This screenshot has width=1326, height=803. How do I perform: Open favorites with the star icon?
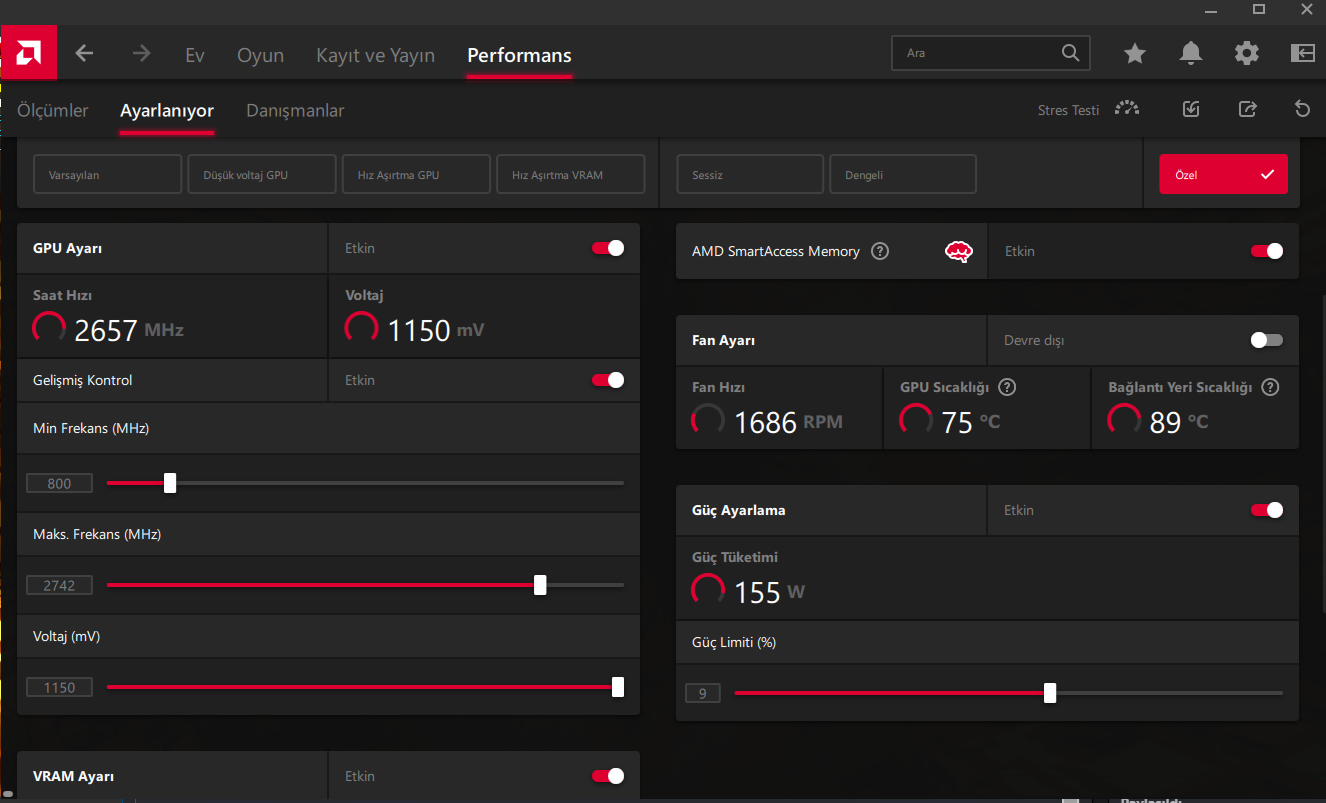pyautogui.click(x=1135, y=54)
